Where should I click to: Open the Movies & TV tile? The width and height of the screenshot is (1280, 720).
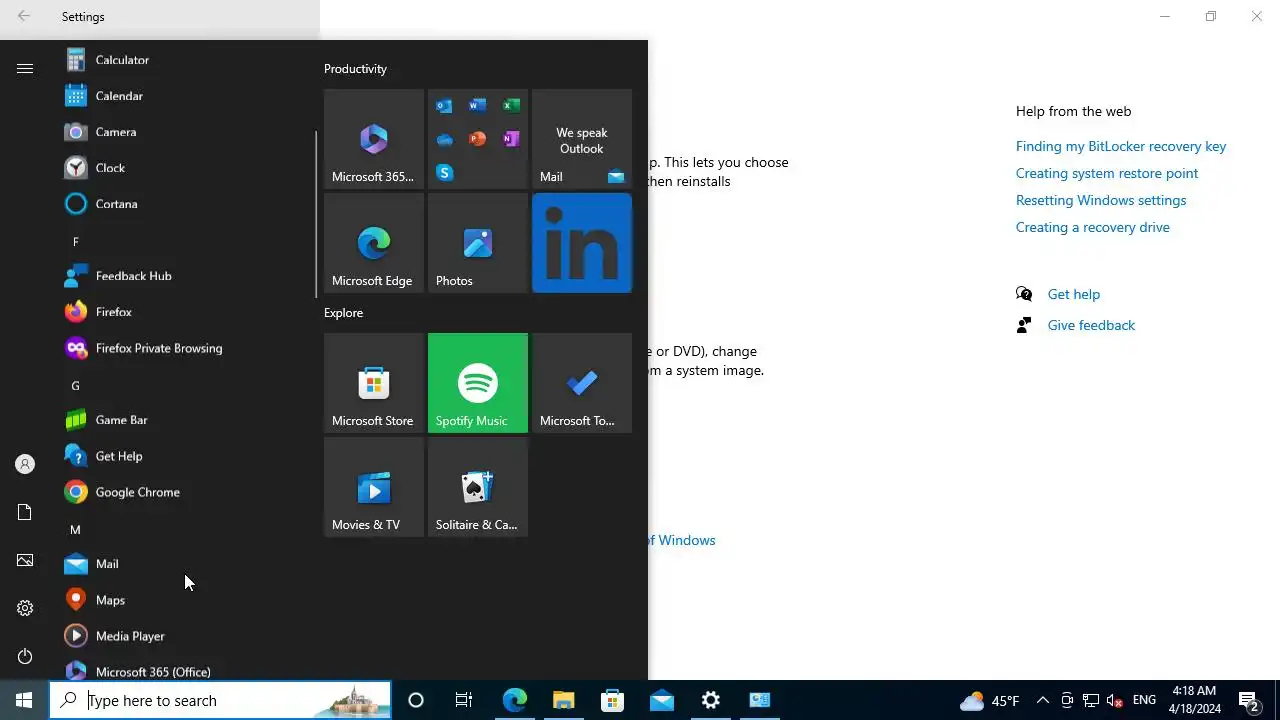click(x=374, y=487)
